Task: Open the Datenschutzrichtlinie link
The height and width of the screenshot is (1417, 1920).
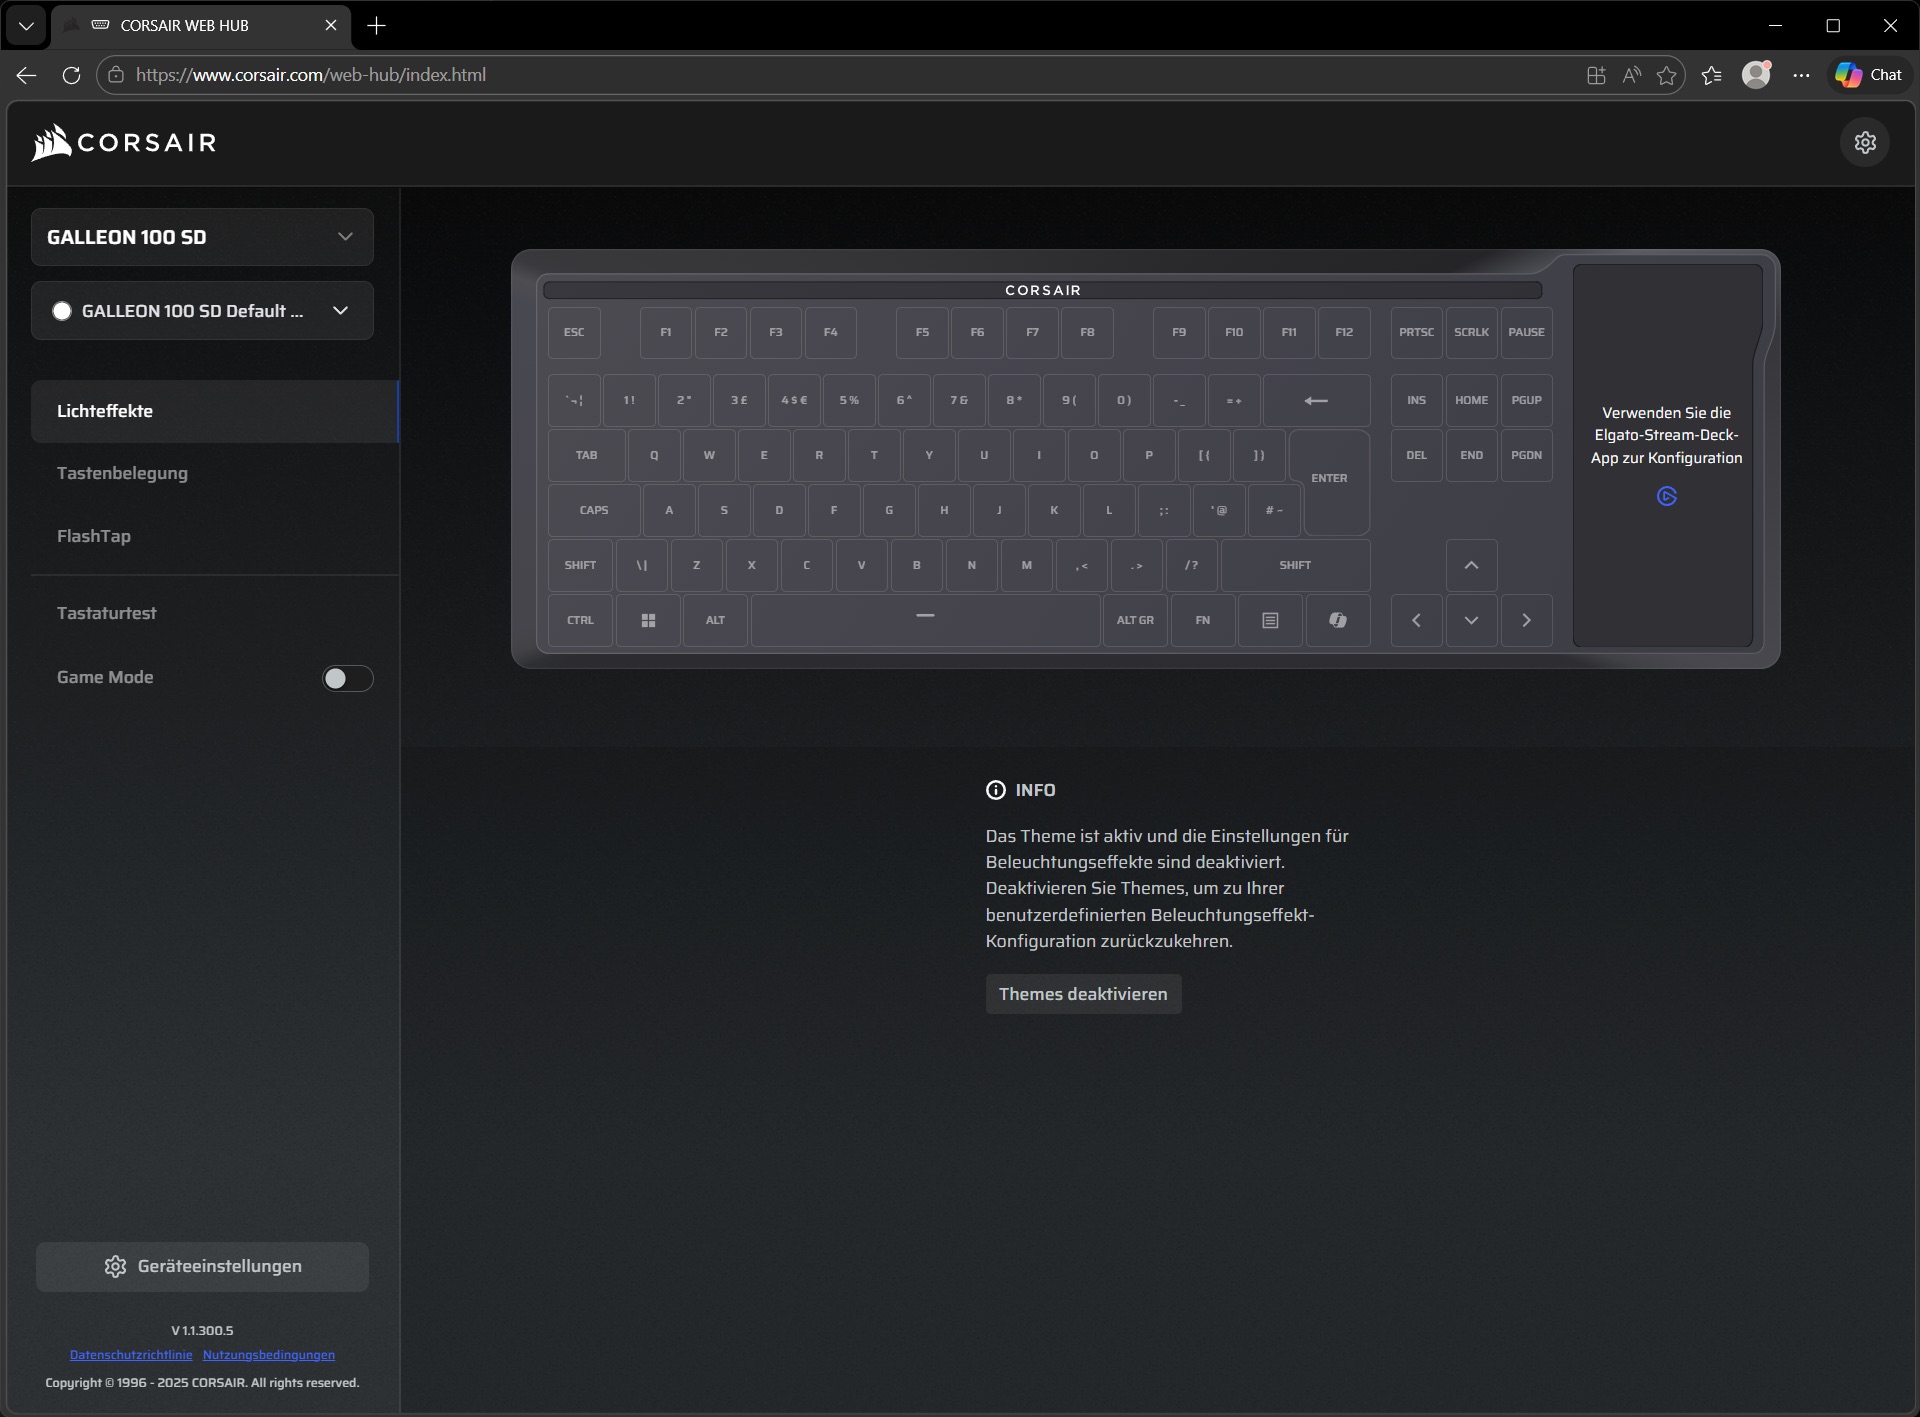Action: (131, 1355)
